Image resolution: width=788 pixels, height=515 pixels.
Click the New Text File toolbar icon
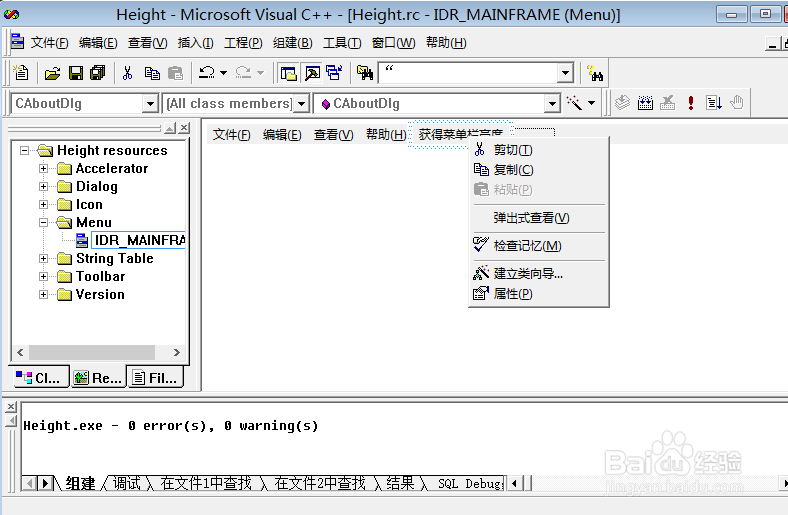[21, 73]
